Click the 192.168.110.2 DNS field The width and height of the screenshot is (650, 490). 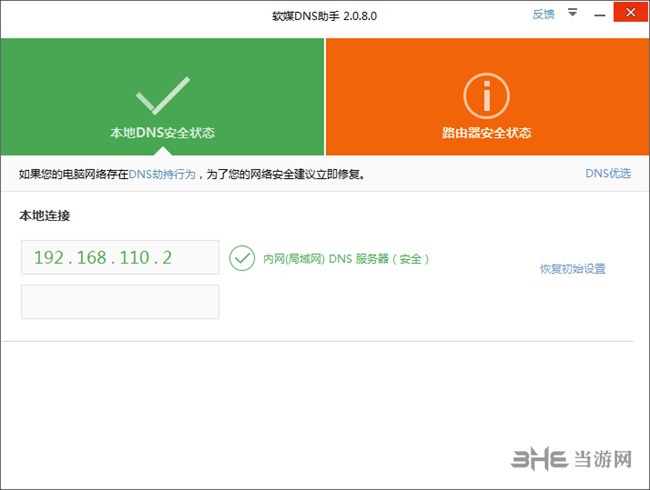click(120, 257)
